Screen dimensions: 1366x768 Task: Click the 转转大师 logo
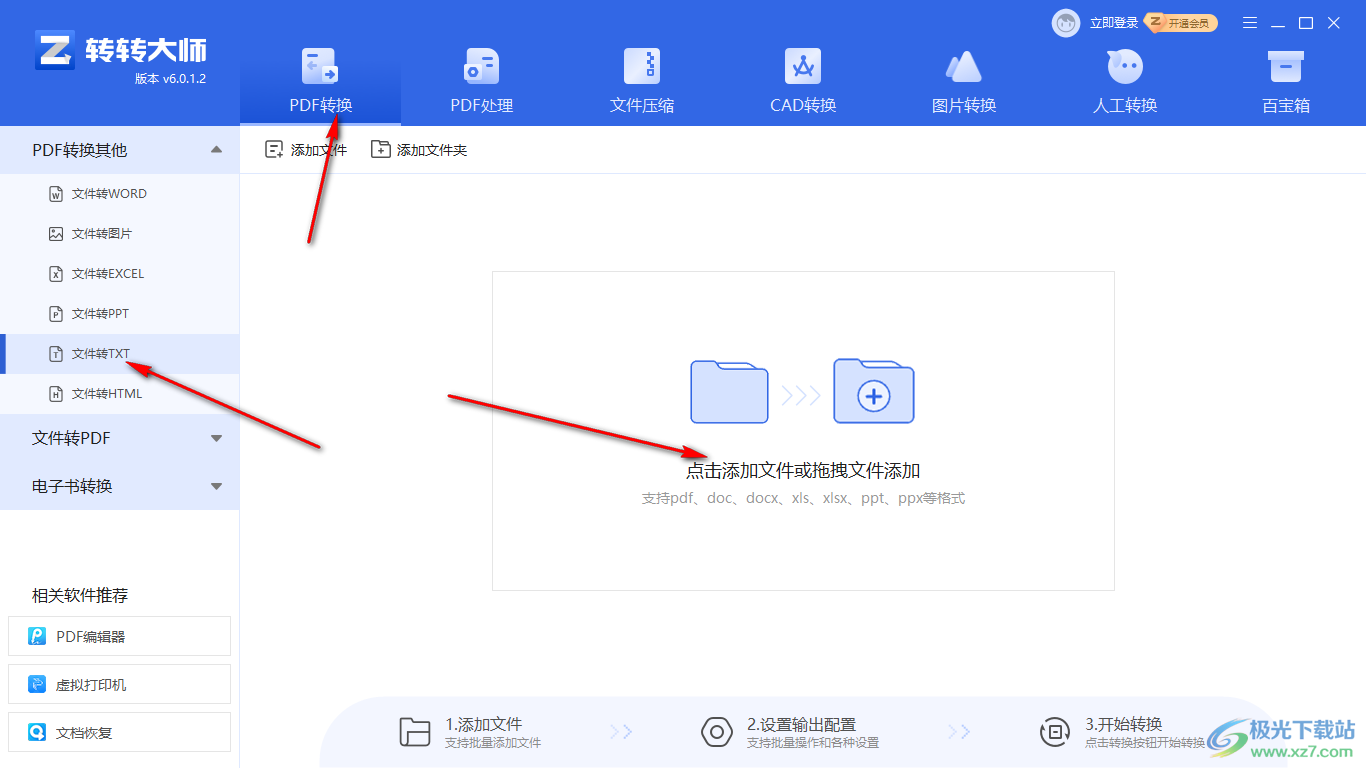click(x=120, y=50)
